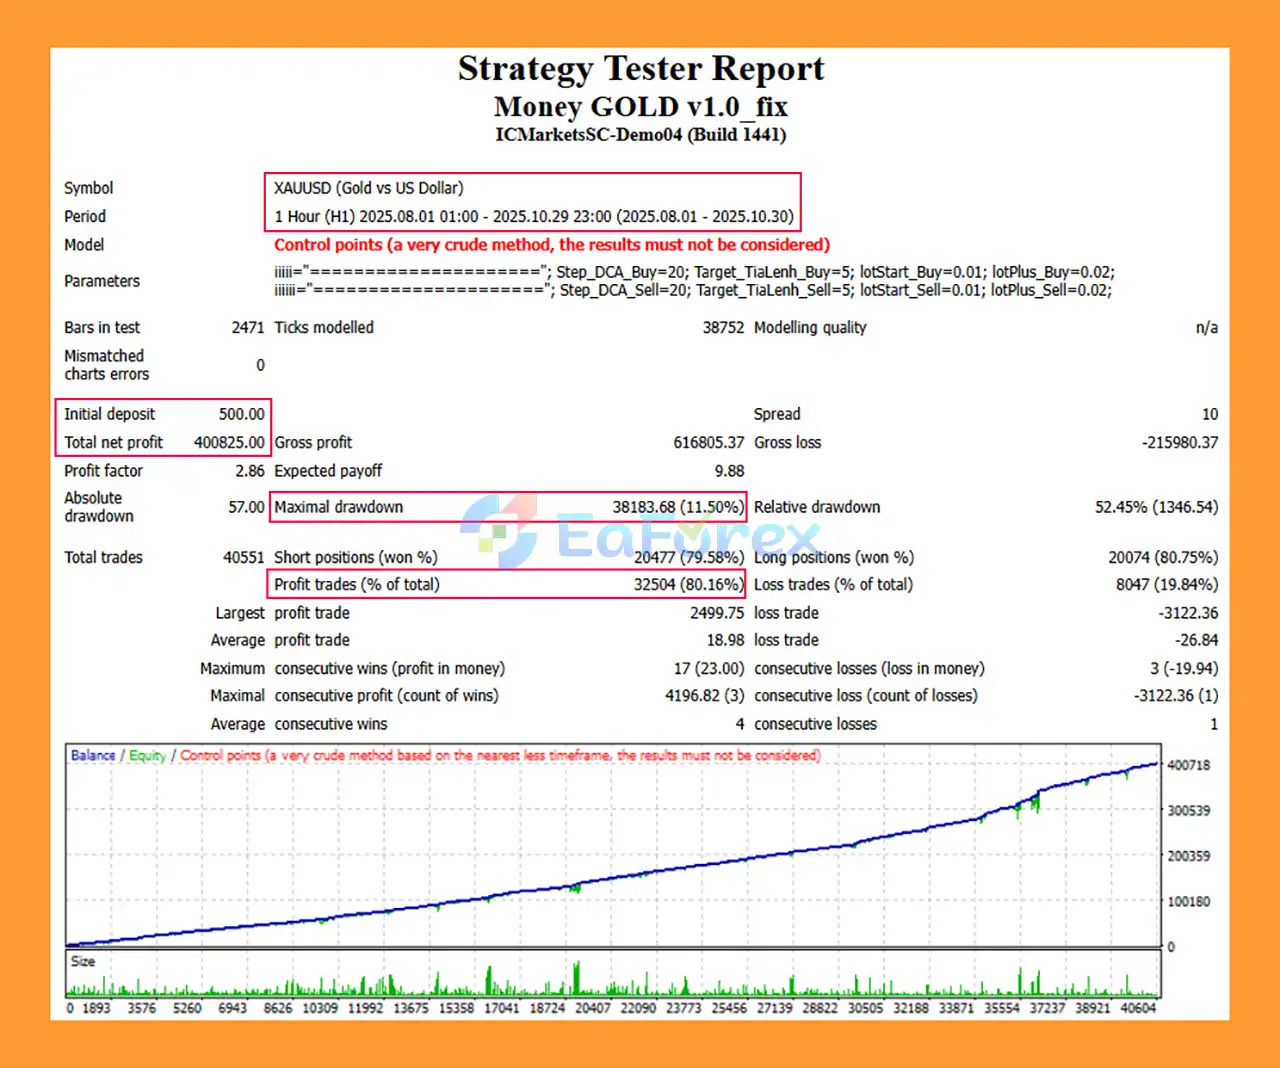Select the Initial deposit 500.00 value
This screenshot has height=1068, width=1280.
coord(241,414)
